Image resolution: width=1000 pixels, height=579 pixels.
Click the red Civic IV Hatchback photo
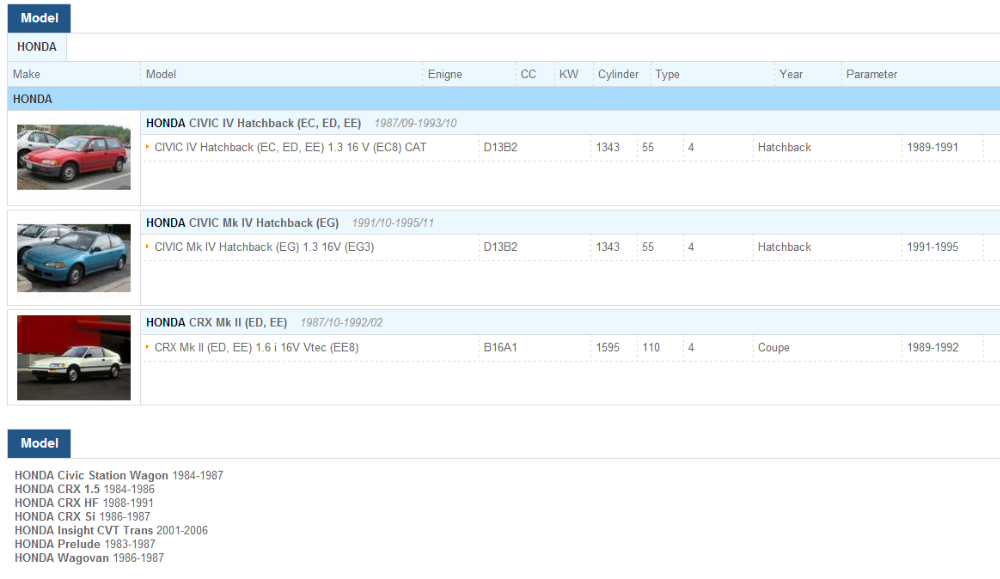point(73,157)
